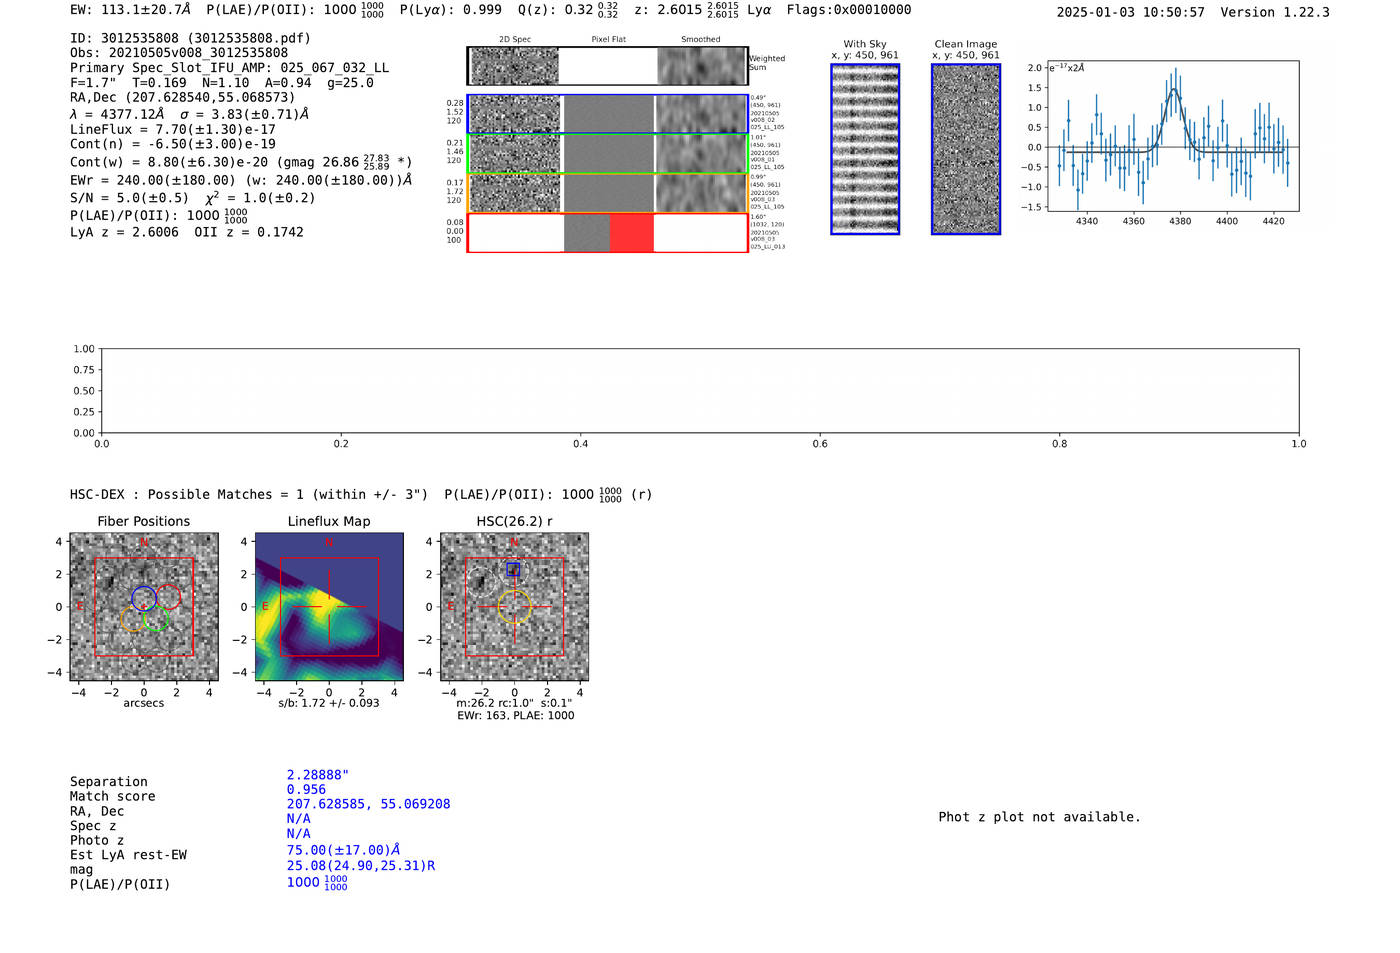Click the solid red pixel flat block

click(x=631, y=233)
